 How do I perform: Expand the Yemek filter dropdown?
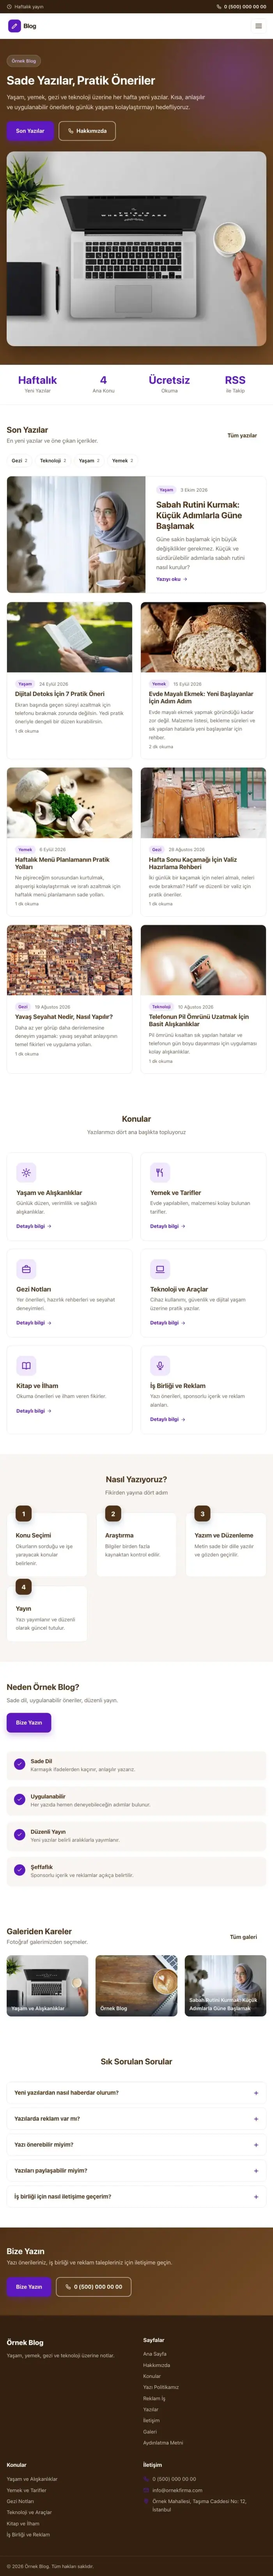tap(122, 461)
